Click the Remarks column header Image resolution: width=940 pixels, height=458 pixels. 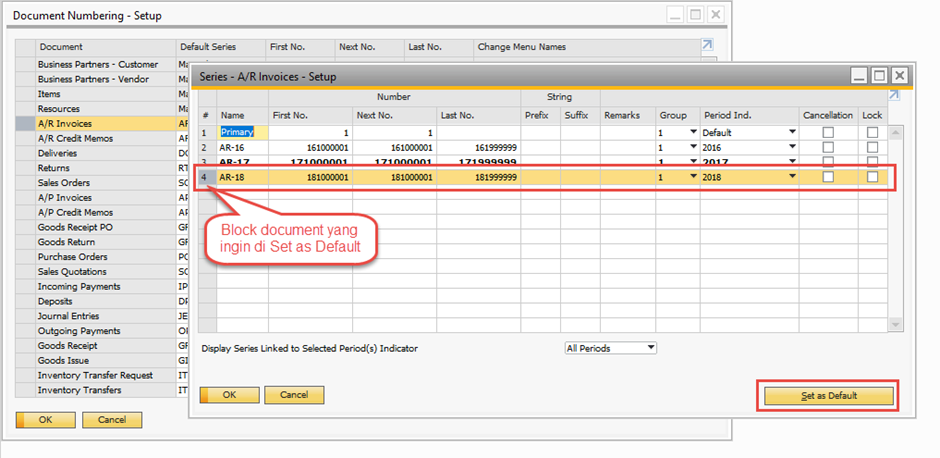[628, 115]
